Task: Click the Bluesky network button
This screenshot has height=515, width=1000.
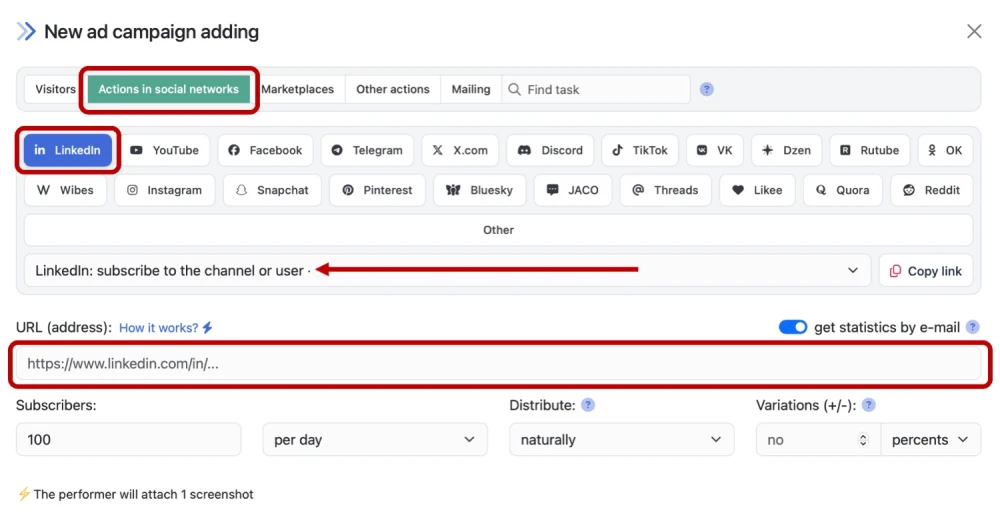Action: click(x=479, y=190)
